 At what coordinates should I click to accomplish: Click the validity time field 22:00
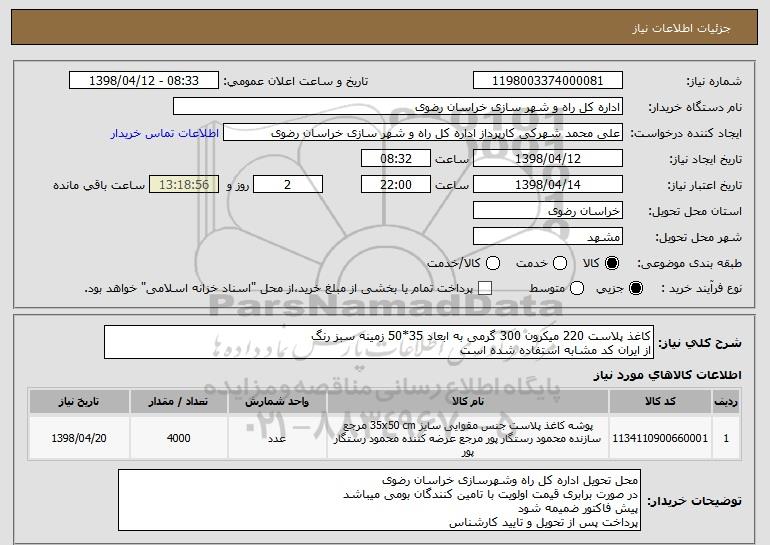396,185
